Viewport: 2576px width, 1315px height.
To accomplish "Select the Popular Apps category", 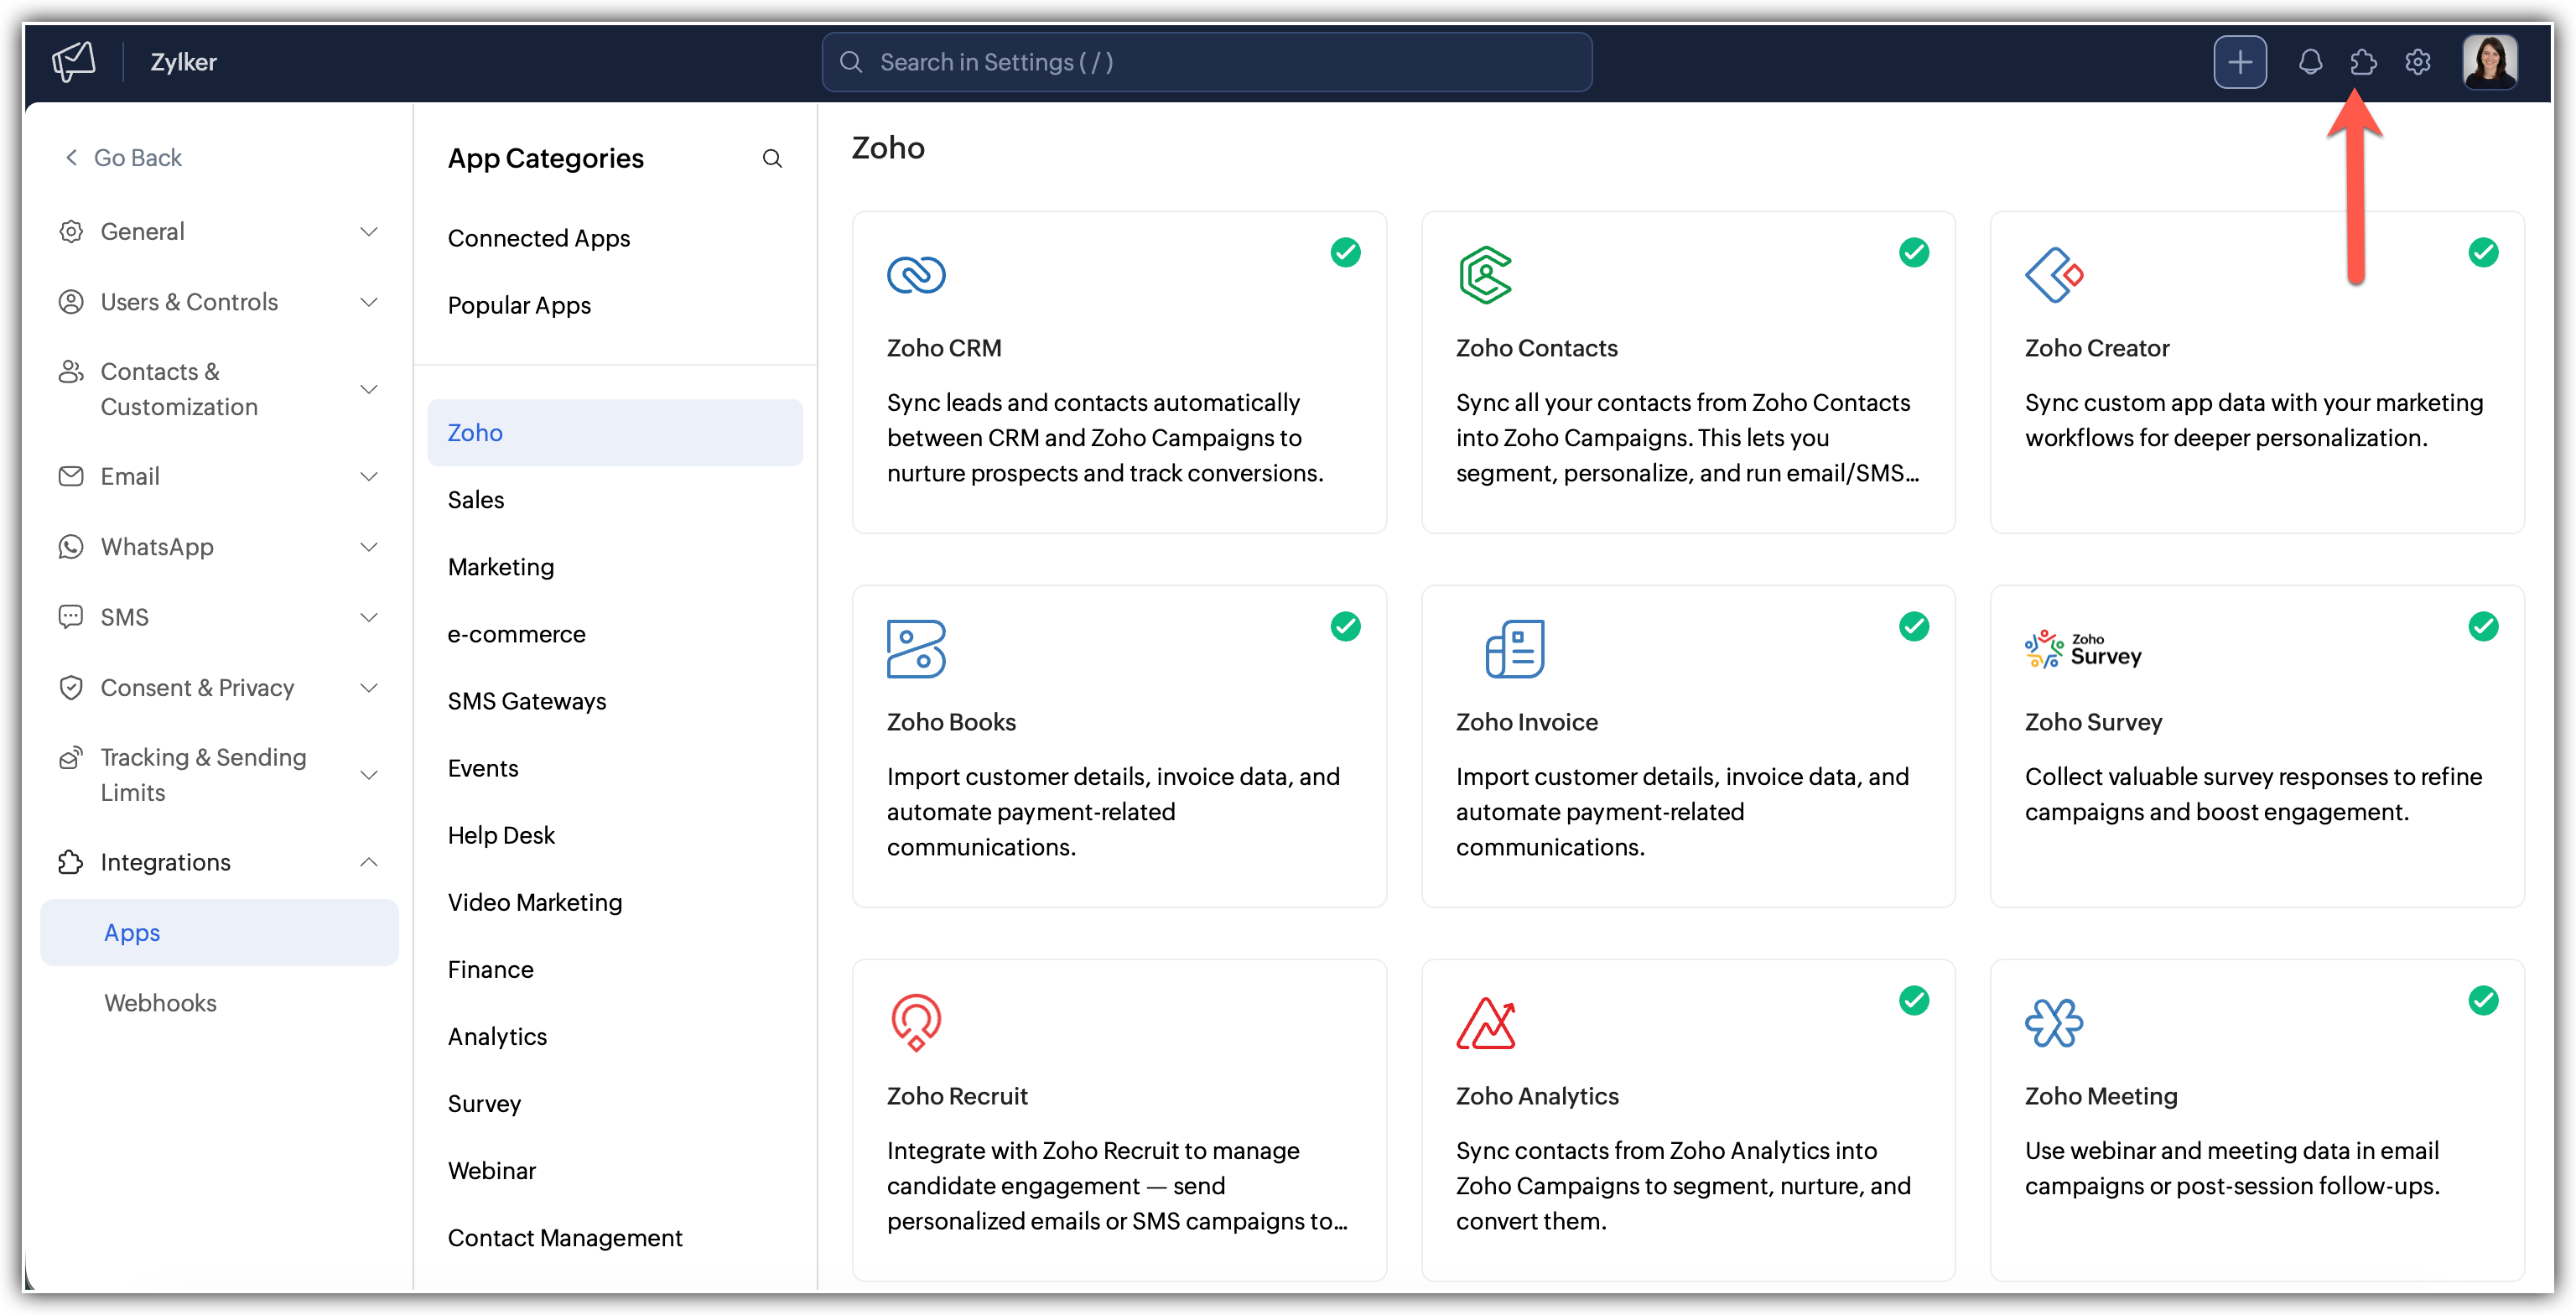I will [x=519, y=305].
